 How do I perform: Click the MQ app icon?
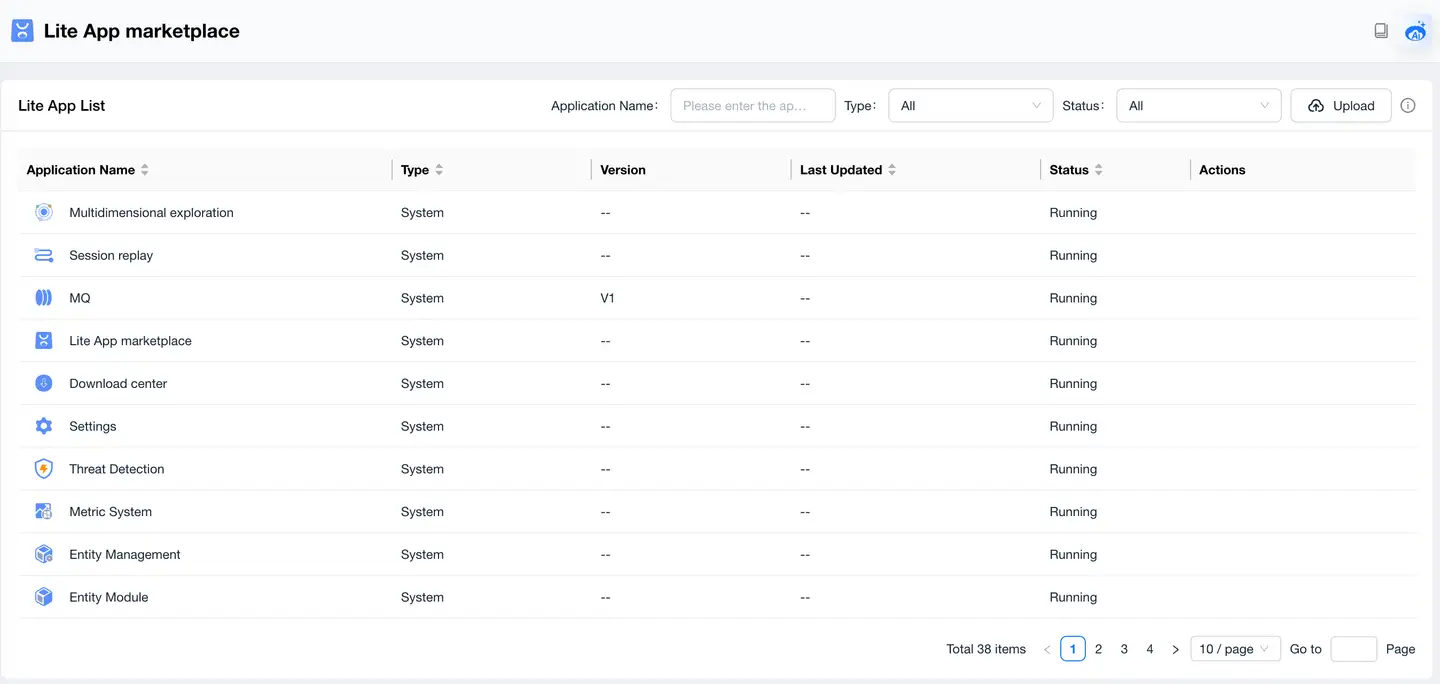click(x=44, y=298)
